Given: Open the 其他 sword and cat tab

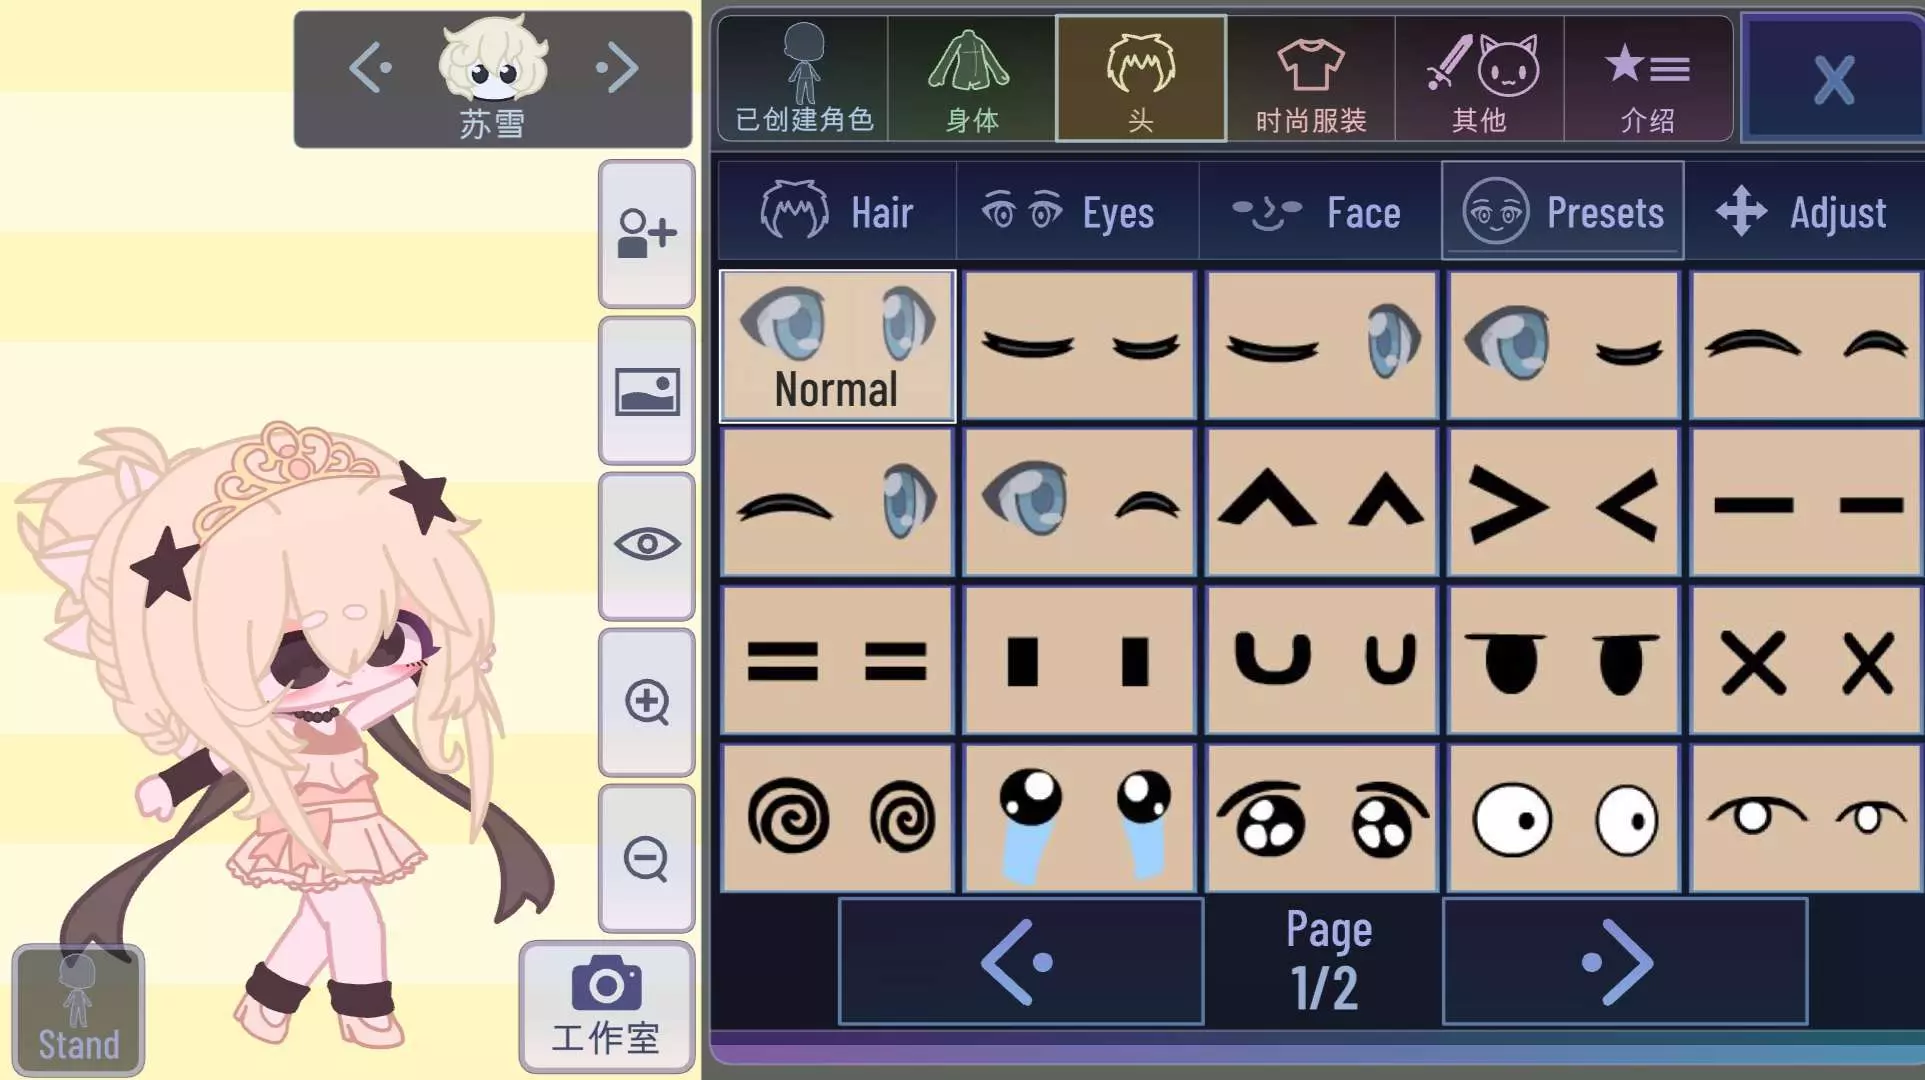Looking at the screenshot, I should (1479, 79).
